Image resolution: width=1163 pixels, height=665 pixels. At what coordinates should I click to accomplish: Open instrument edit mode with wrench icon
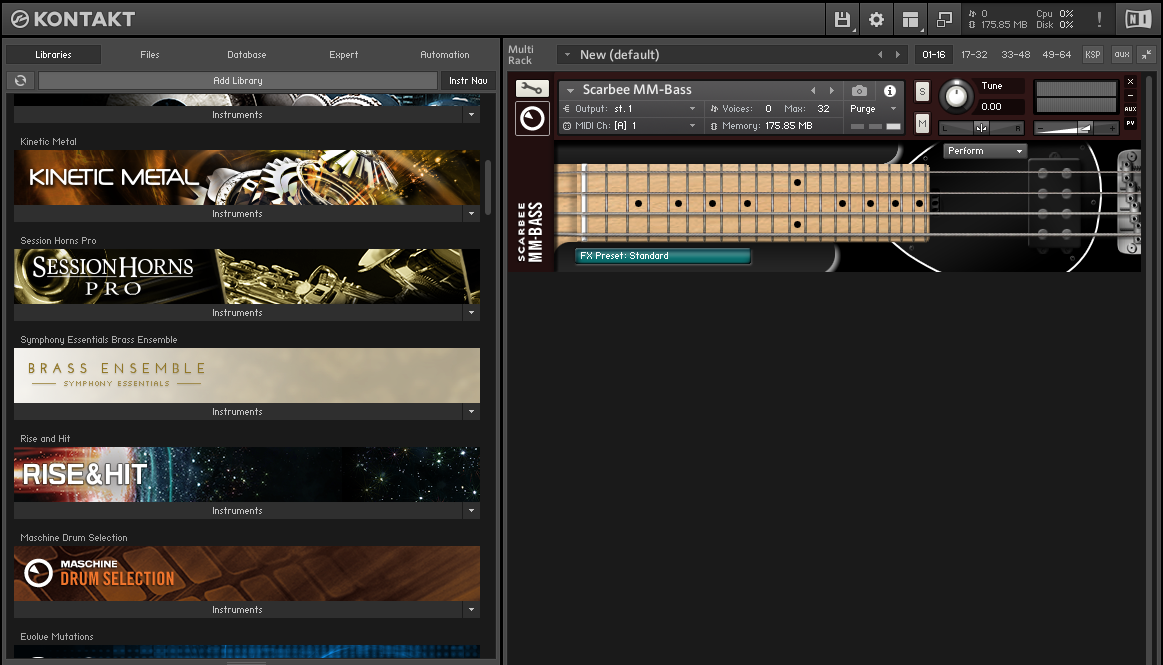click(x=532, y=89)
